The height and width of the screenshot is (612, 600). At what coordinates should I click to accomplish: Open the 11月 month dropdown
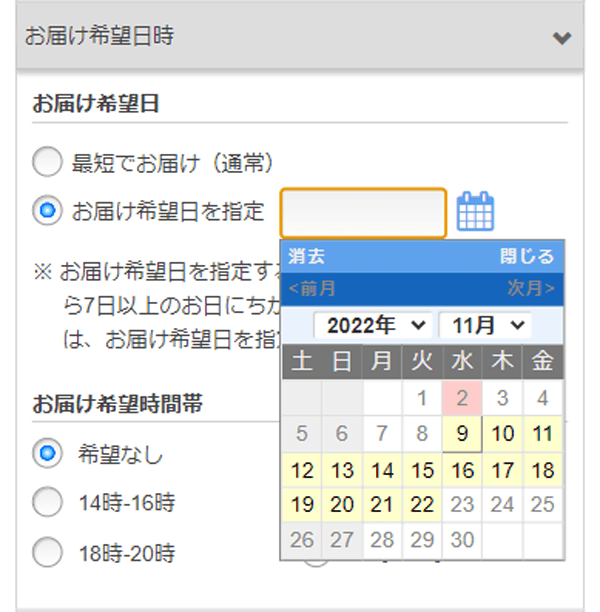click(485, 325)
